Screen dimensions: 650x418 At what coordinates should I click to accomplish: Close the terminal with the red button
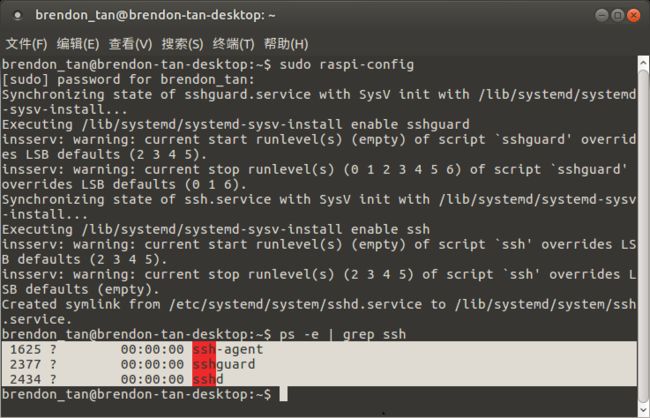633,15
